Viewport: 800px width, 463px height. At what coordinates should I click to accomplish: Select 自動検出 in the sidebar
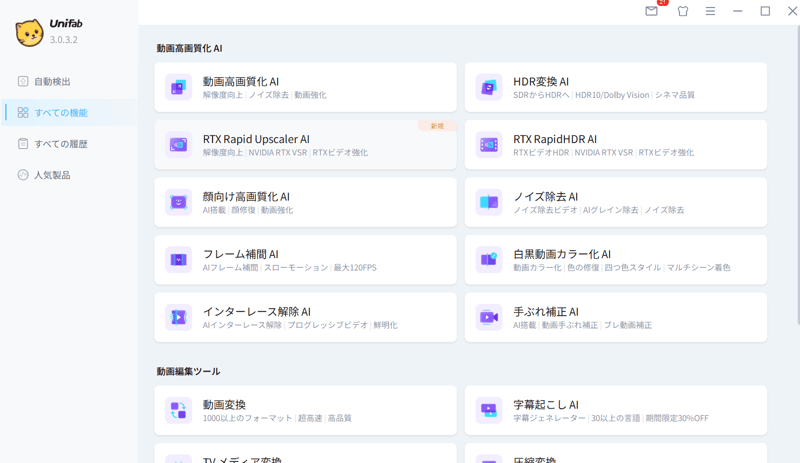(52, 81)
